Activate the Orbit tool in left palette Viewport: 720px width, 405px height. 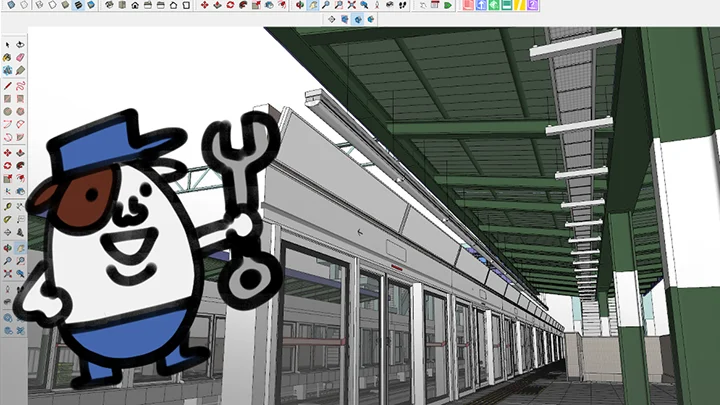click(7, 248)
